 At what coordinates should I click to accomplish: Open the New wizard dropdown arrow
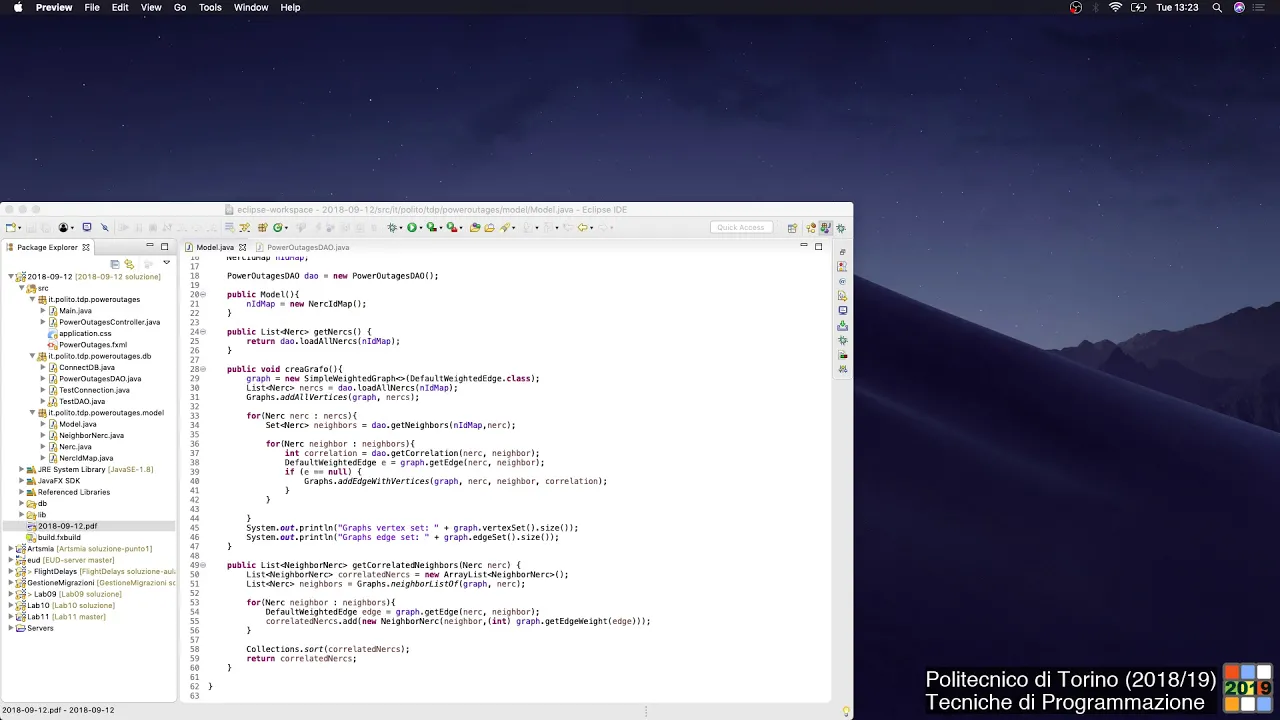tap(20, 229)
